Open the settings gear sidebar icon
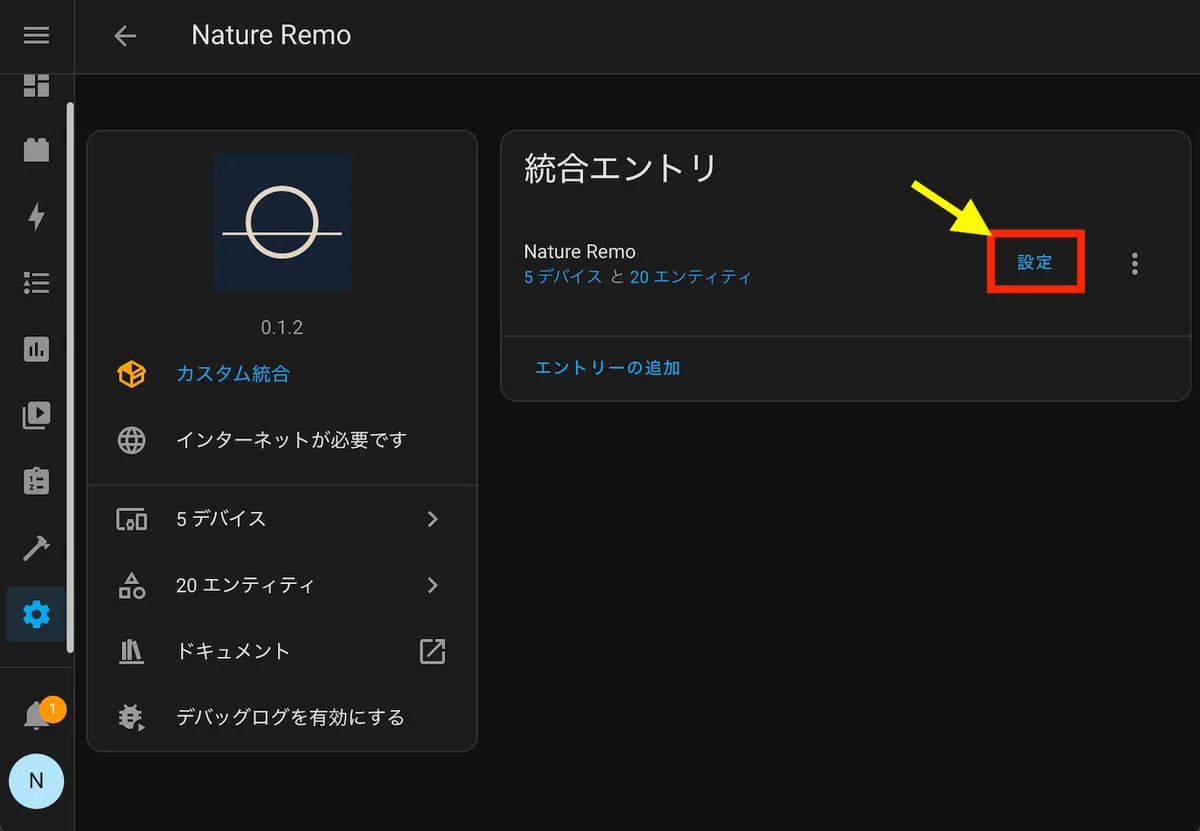The height and width of the screenshot is (831, 1200). [36, 614]
